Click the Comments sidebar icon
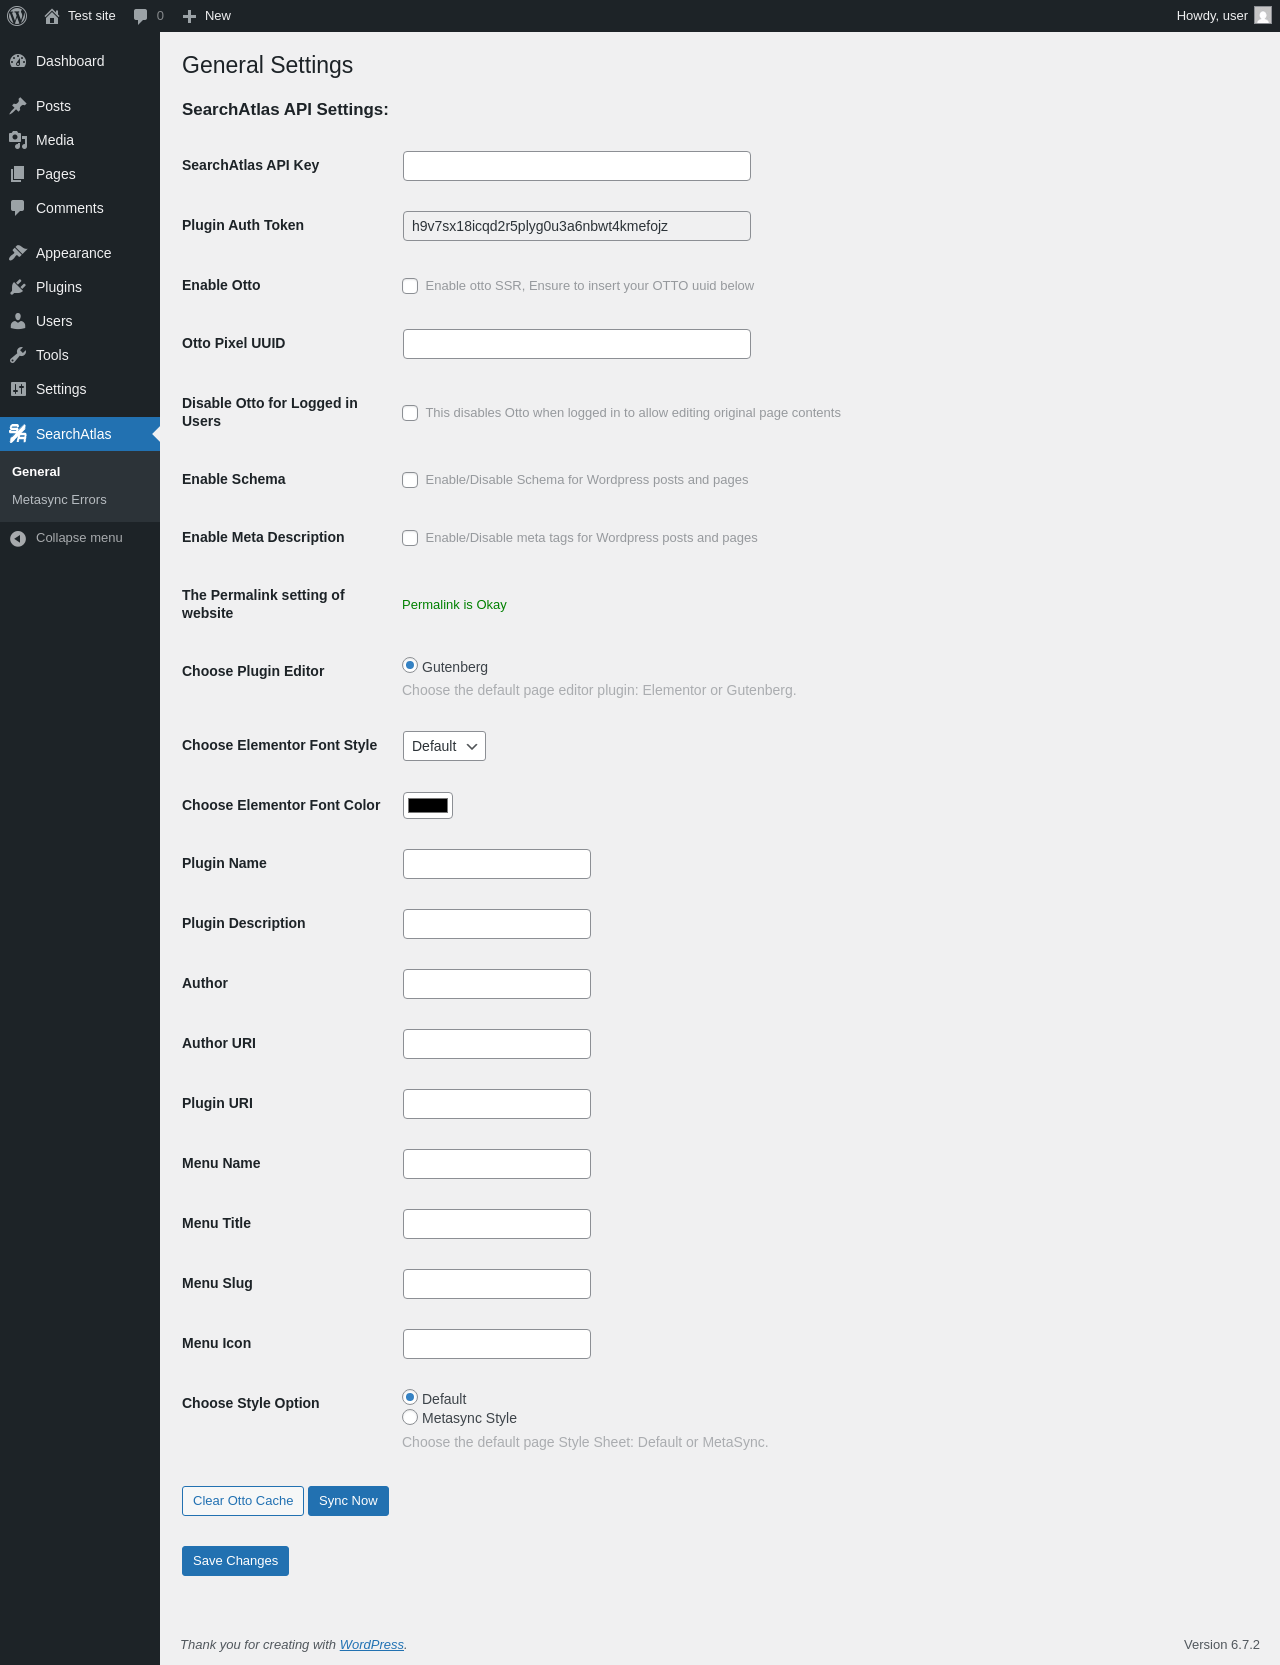The height and width of the screenshot is (1665, 1280). click(18, 208)
